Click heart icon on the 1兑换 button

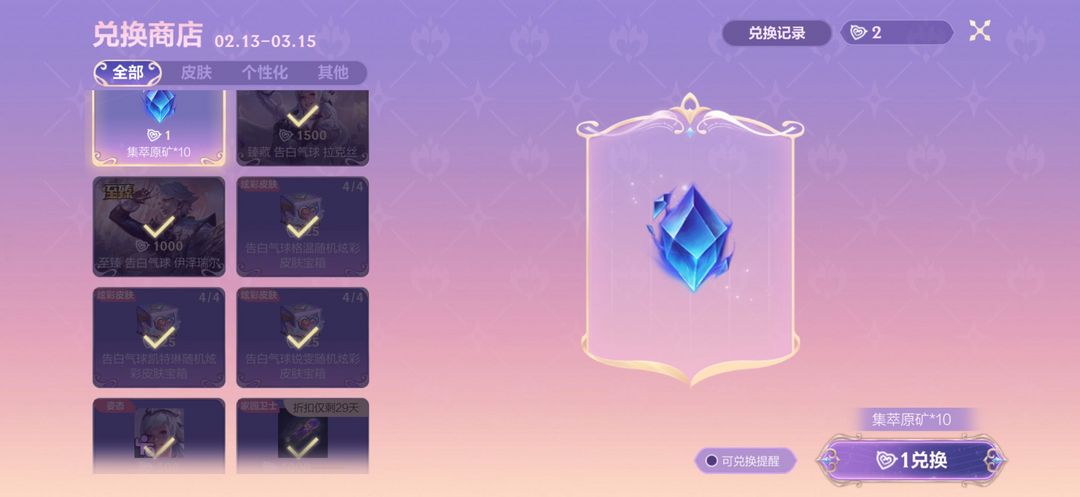click(886, 461)
